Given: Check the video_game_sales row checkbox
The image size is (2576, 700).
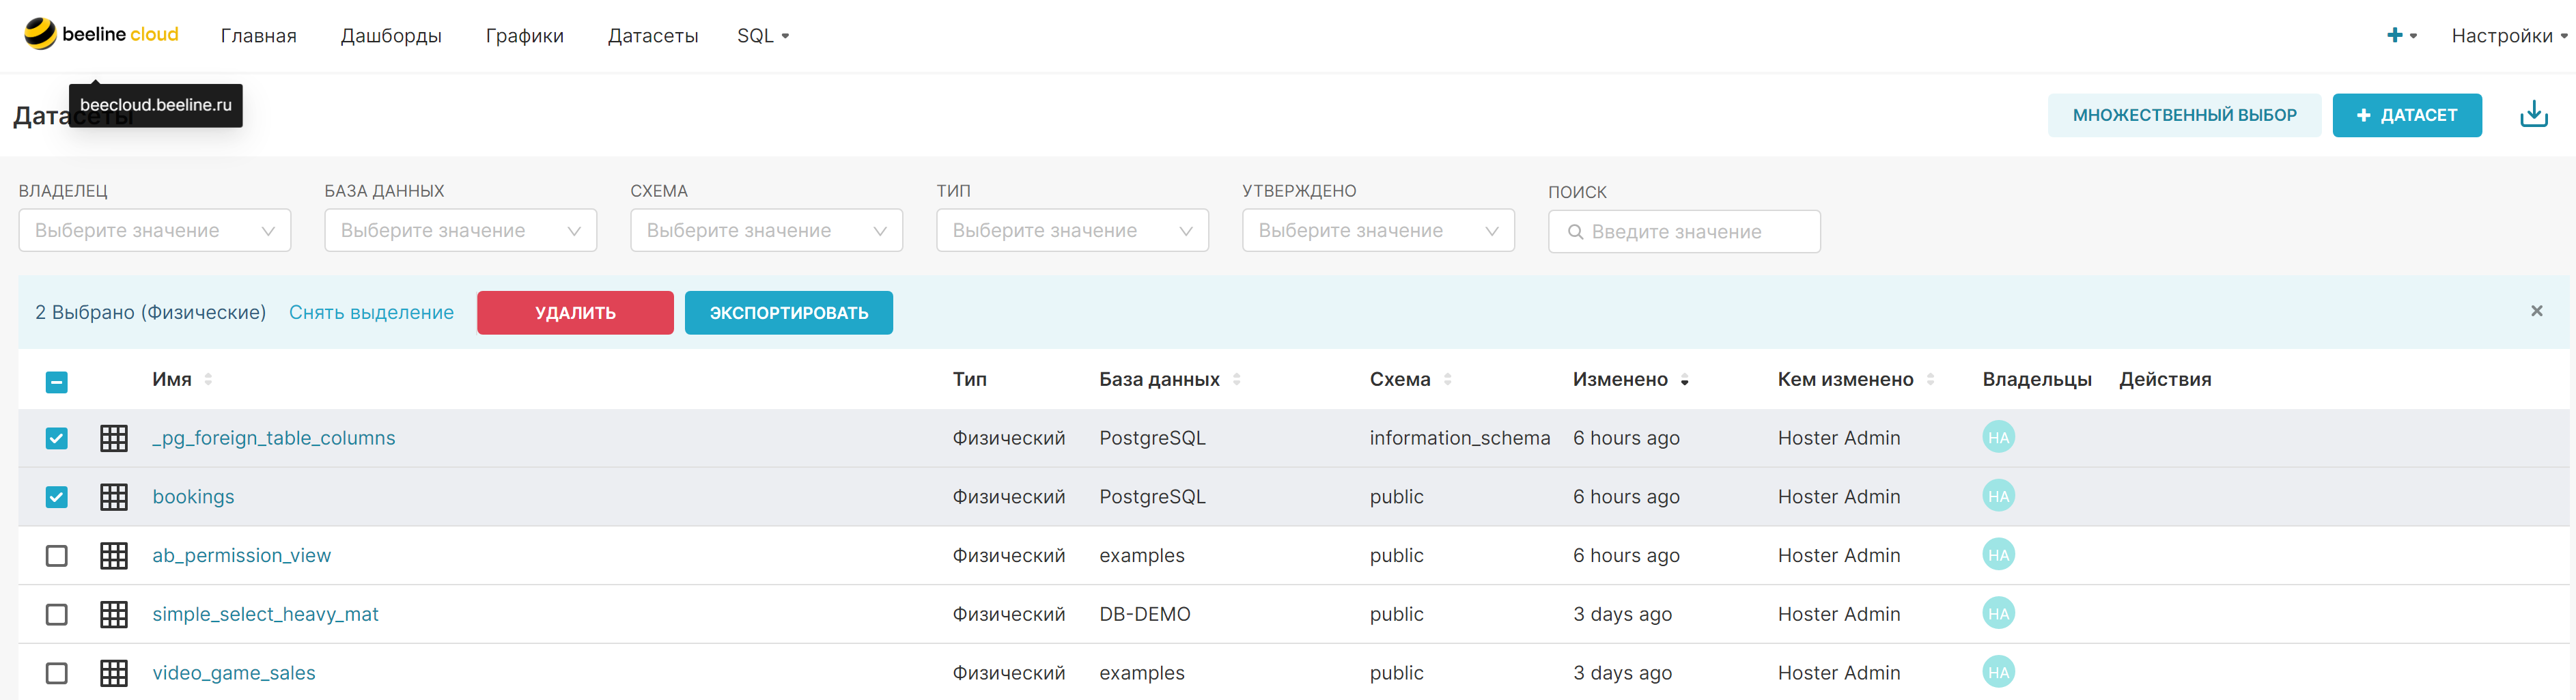Looking at the screenshot, I should point(57,673).
